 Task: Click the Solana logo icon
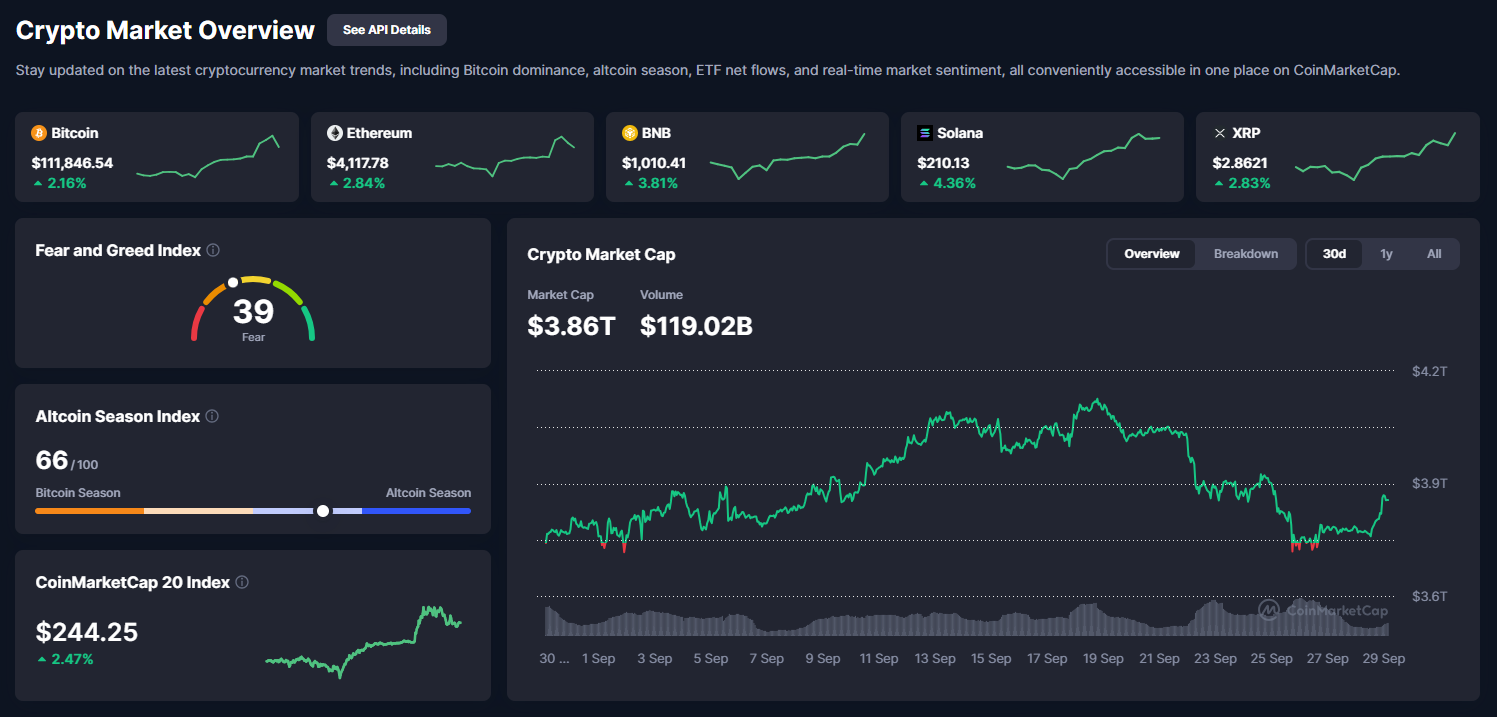[925, 133]
